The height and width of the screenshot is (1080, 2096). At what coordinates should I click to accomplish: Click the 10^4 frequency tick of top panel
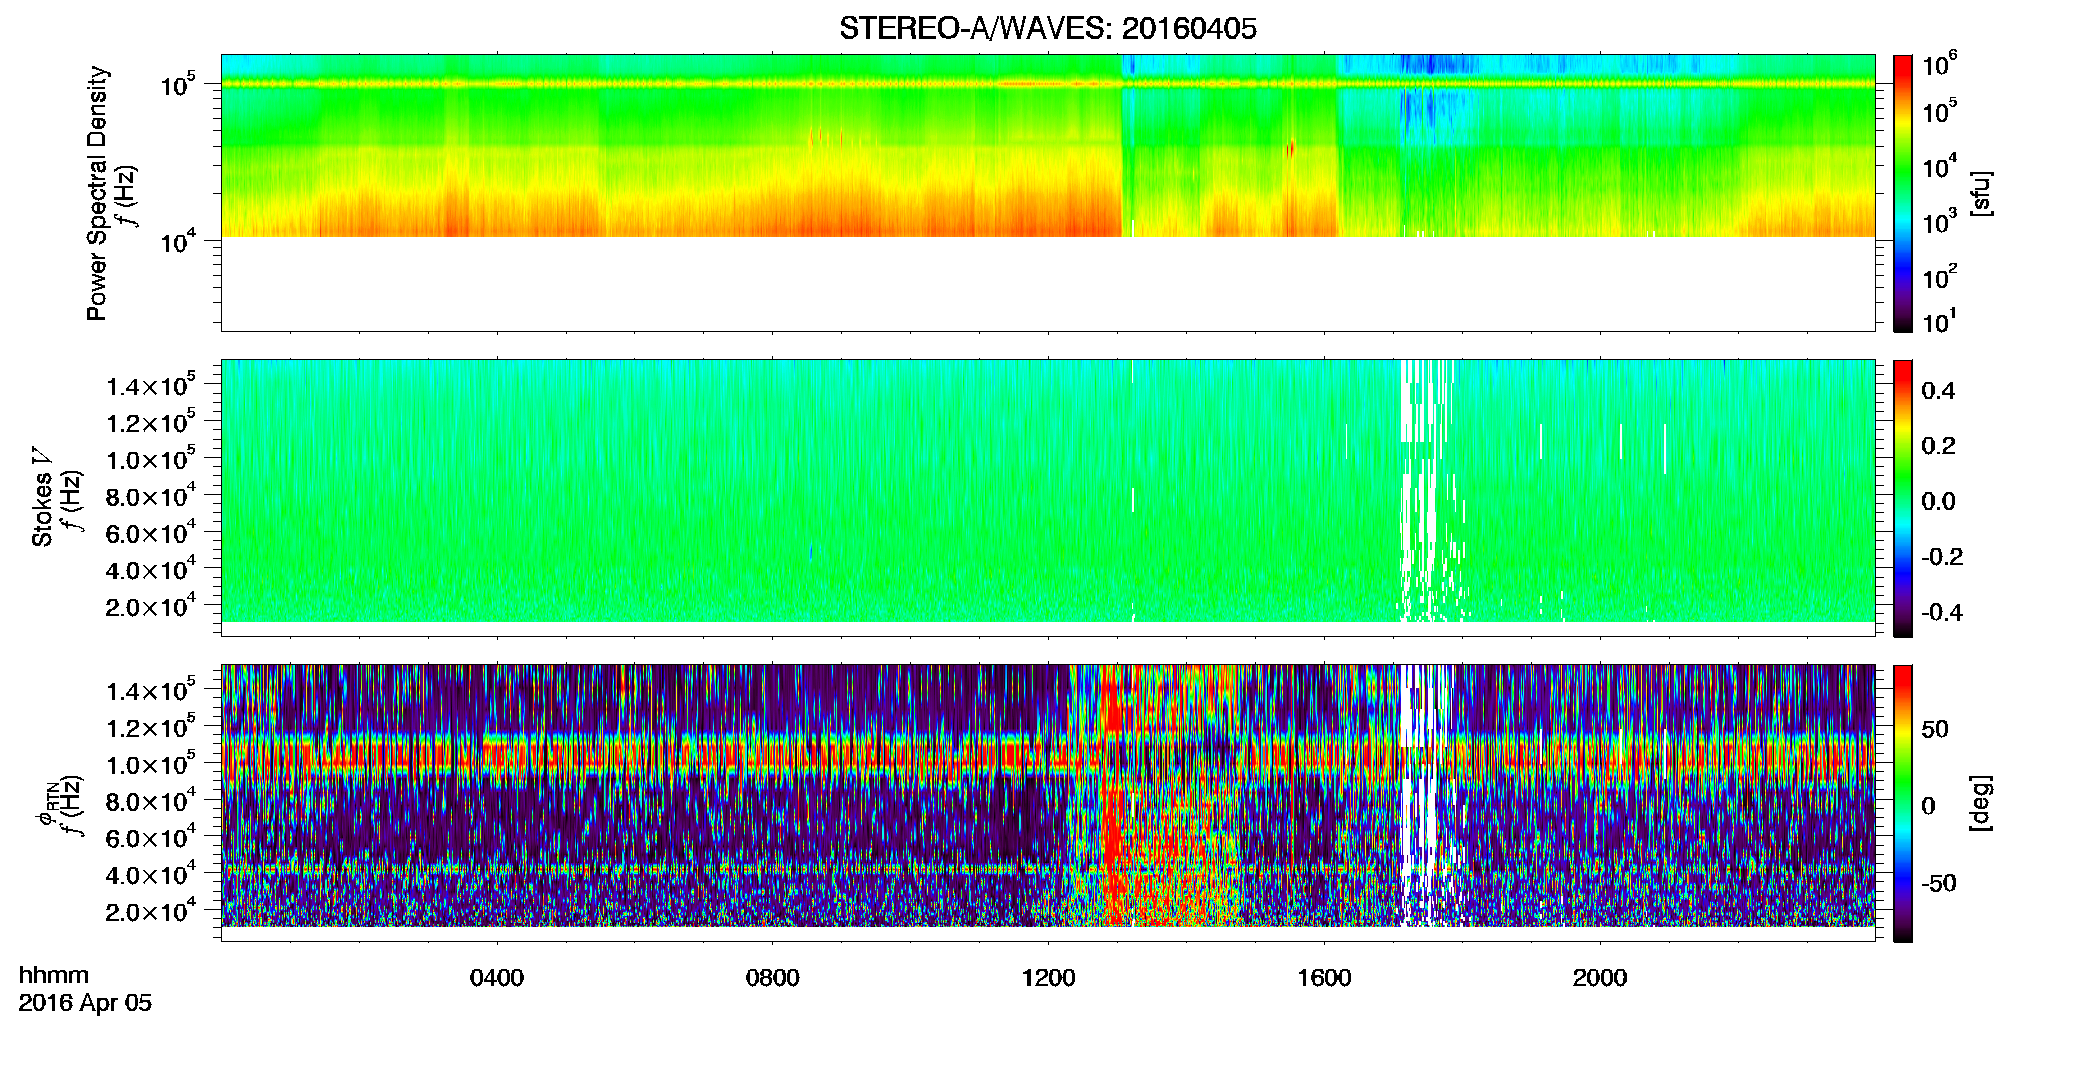click(178, 241)
